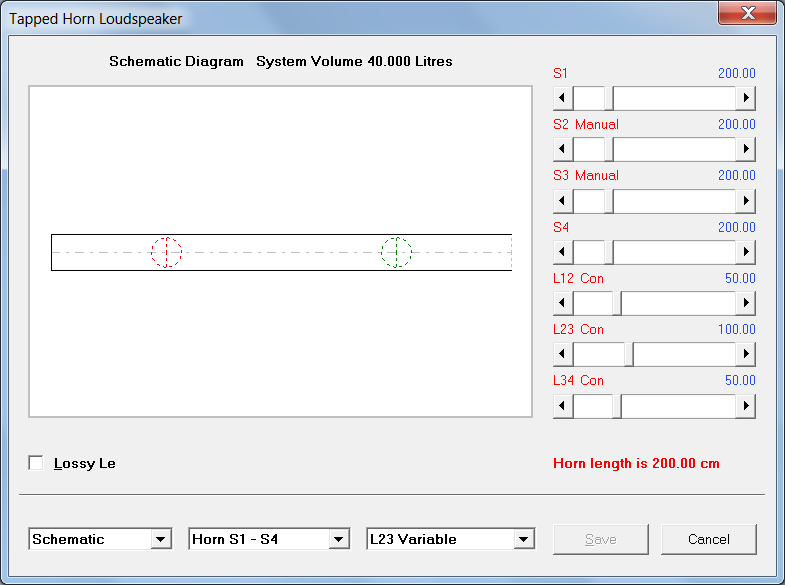Click the S1 value 200.00
Image resolution: width=785 pixels, height=585 pixels.
coord(736,73)
